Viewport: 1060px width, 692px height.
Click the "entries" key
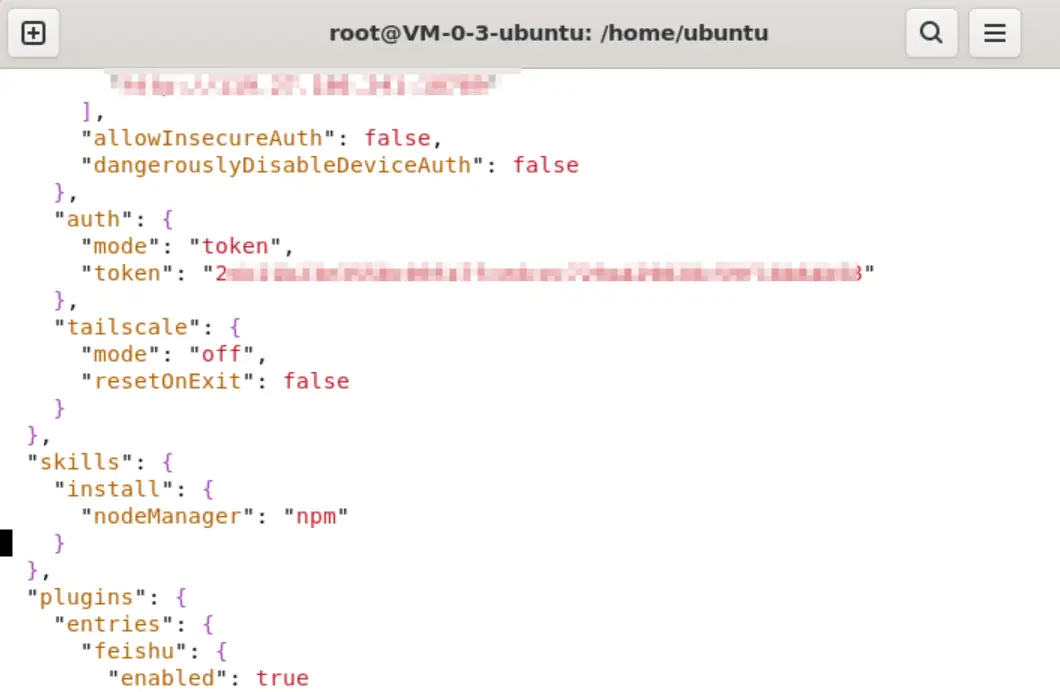pos(114,624)
